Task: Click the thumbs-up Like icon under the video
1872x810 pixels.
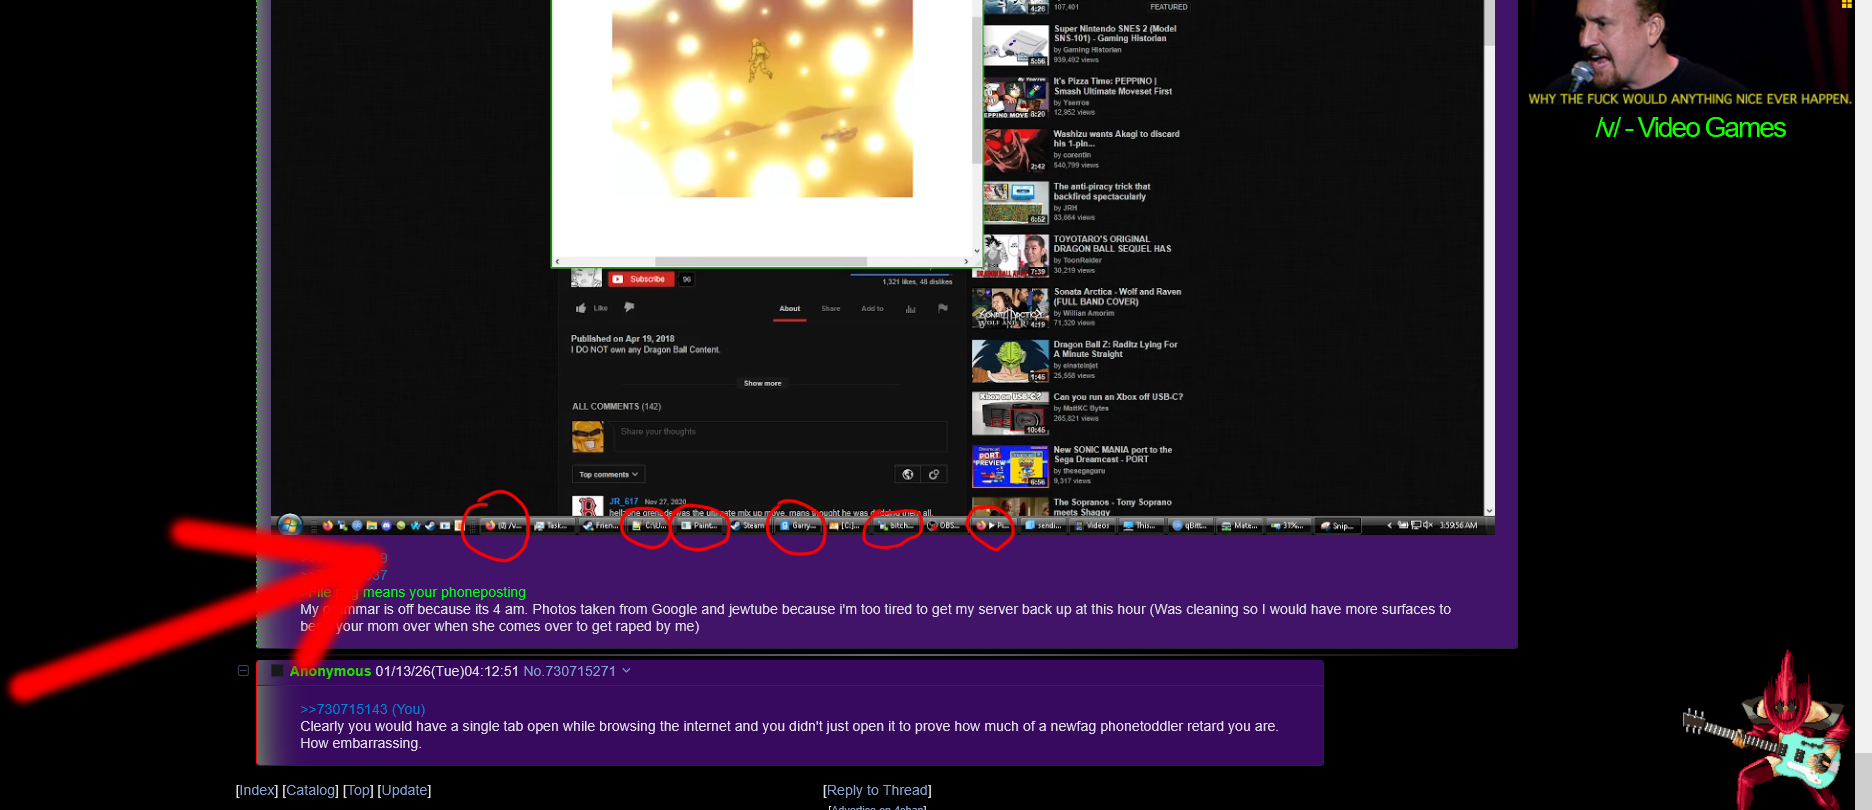Action: pyautogui.click(x=581, y=308)
